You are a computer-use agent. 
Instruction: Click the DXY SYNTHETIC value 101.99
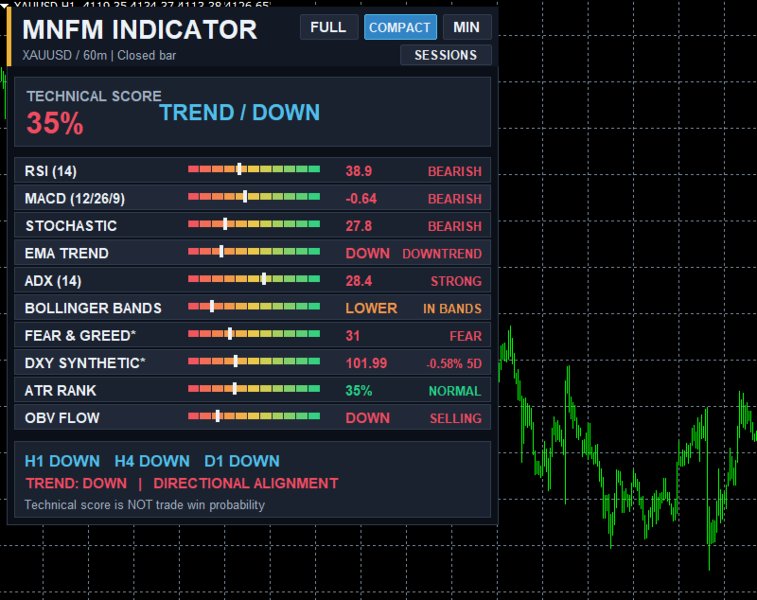pos(366,363)
